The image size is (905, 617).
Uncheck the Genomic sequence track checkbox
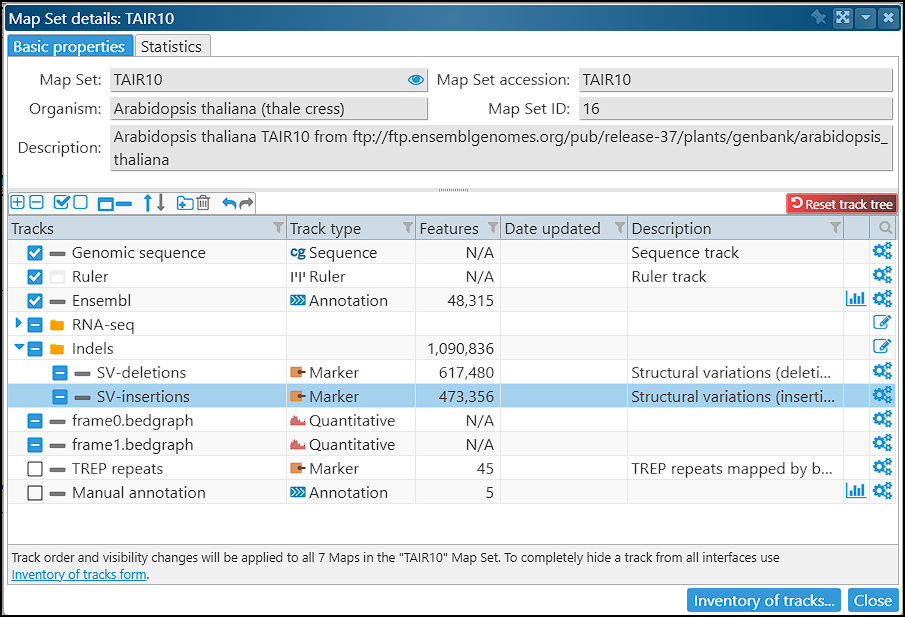click(x=35, y=253)
